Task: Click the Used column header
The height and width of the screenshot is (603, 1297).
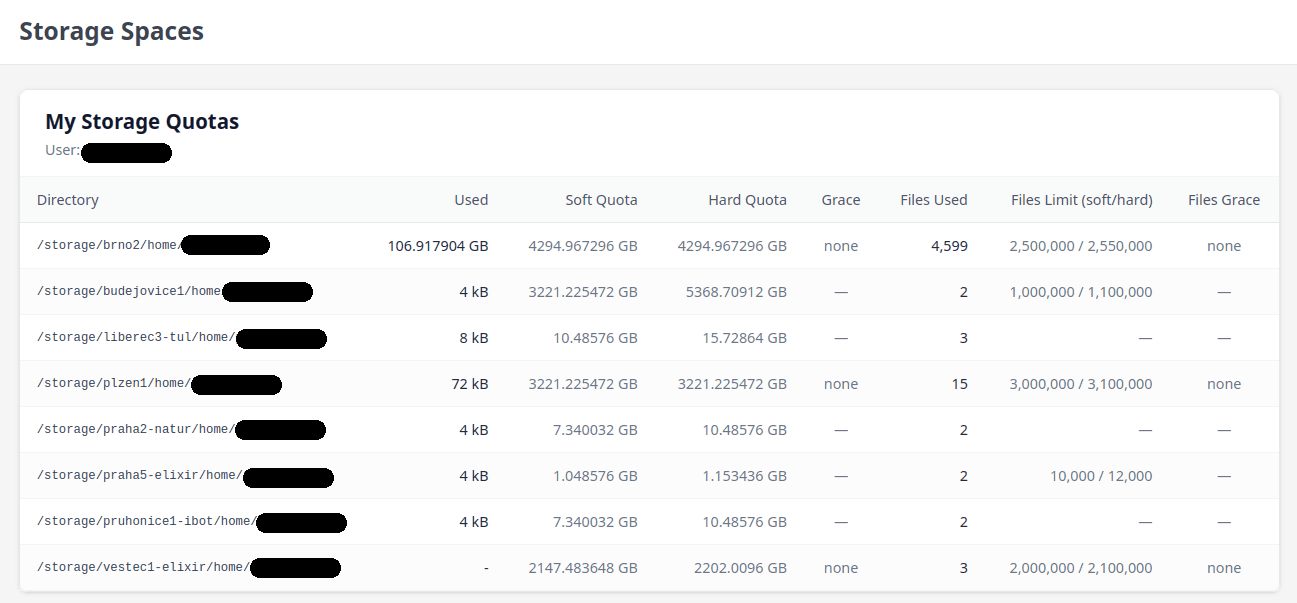Action: pos(471,200)
